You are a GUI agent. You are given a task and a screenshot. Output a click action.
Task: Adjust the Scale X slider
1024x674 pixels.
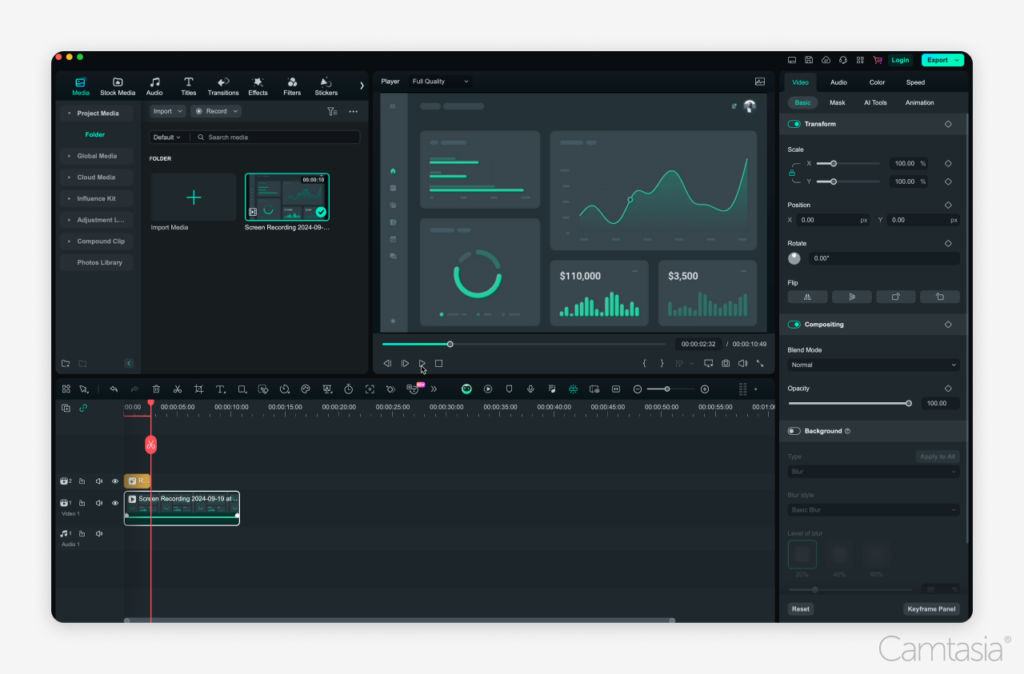pyautogui.click(x=847, y=164)
